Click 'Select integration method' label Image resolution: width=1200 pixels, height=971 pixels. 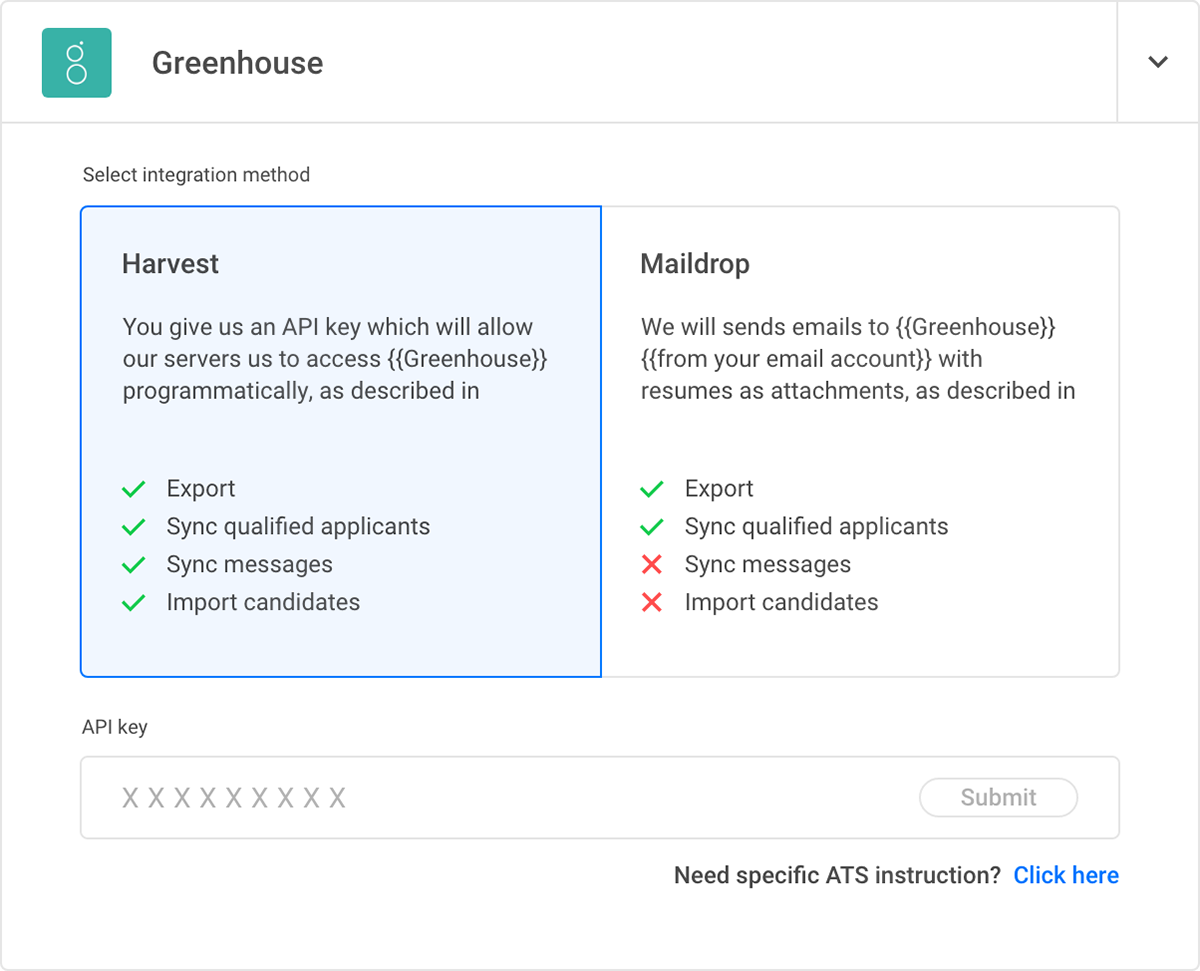click(196, 175)
